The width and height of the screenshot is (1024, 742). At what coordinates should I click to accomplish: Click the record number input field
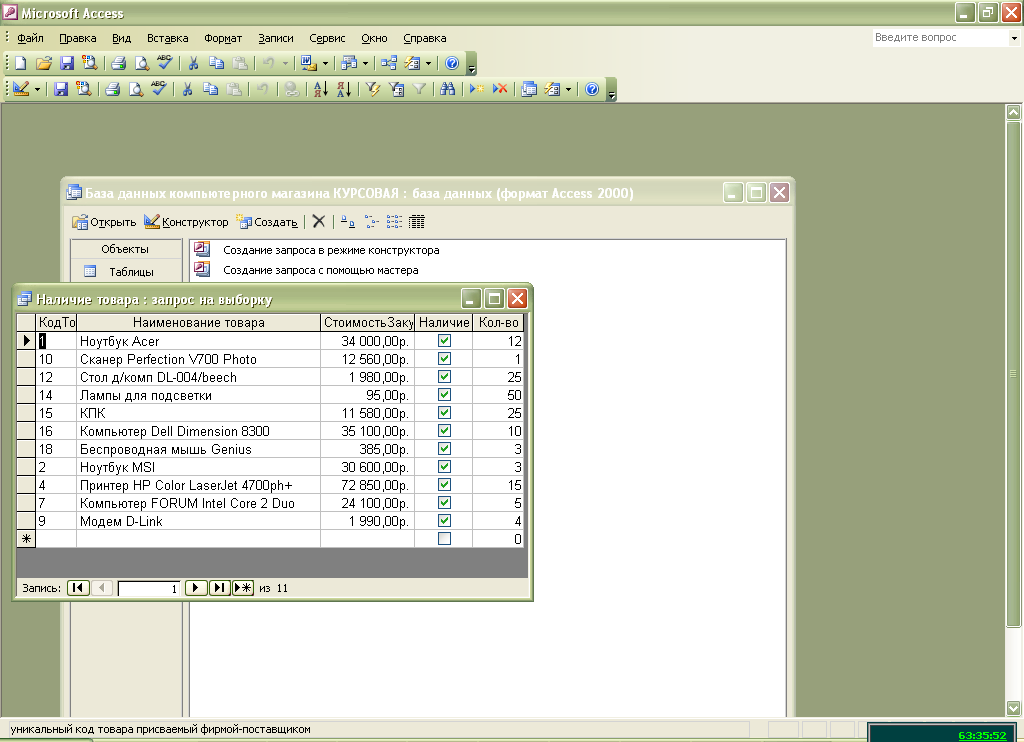point(148,589)
